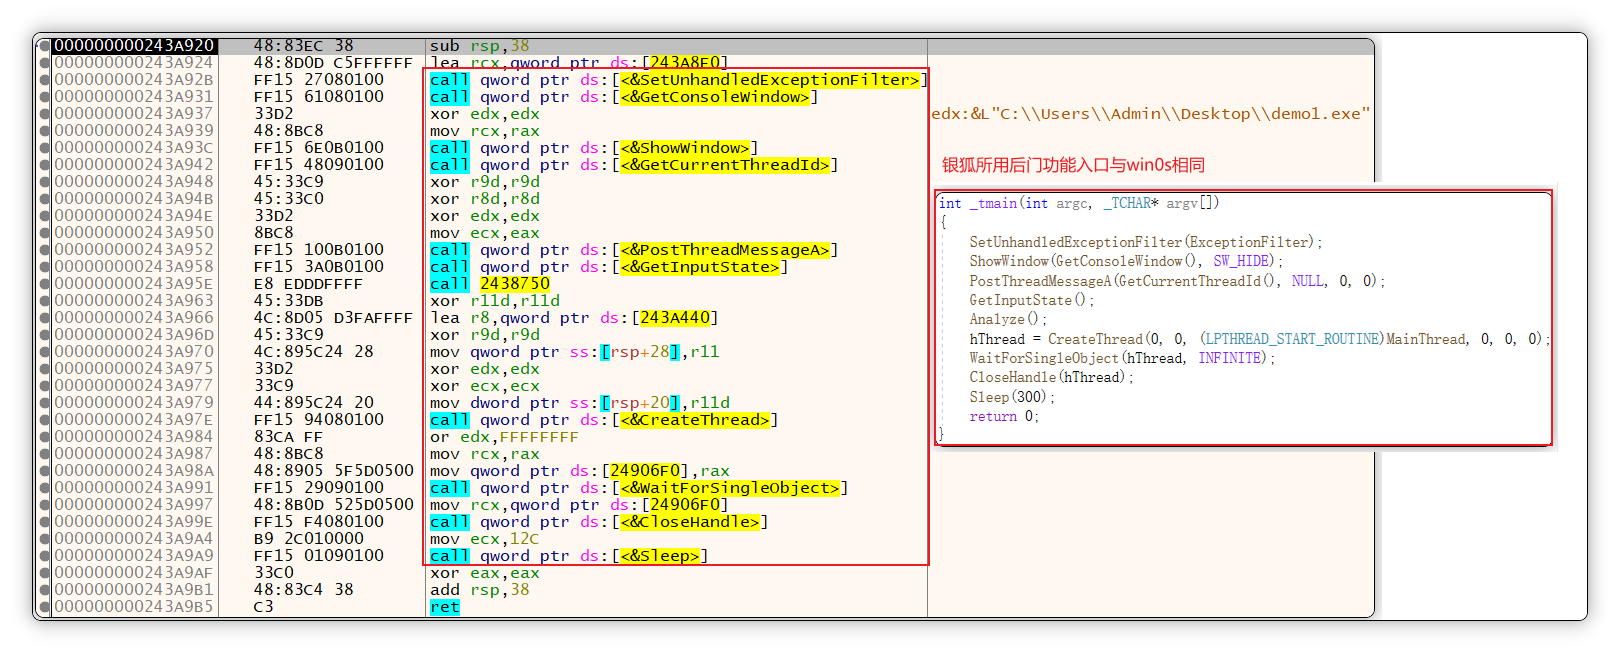Click breakpoint bullet beside address 000000000243A991
The image size is (1620, 653).
45,488
